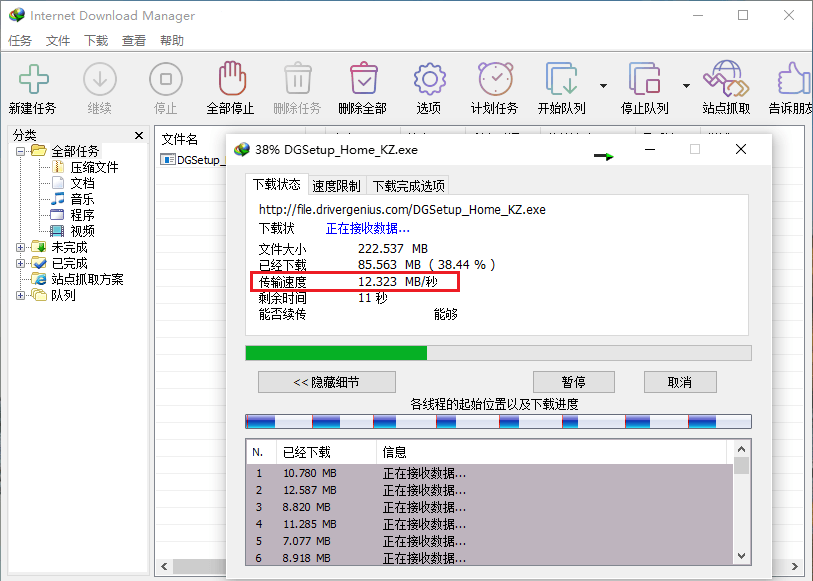The width and height of the screenshot is (813, 581).
Task: Select 程序 category in tree
Action: (82, 215)
